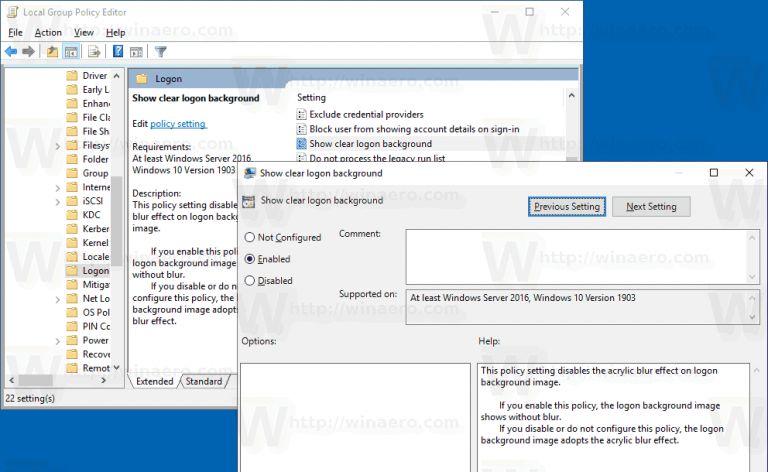The height and width of the screenshot is (472, 768).
Task: Select the Disabled radio button
Action: [x=250, y=281]
